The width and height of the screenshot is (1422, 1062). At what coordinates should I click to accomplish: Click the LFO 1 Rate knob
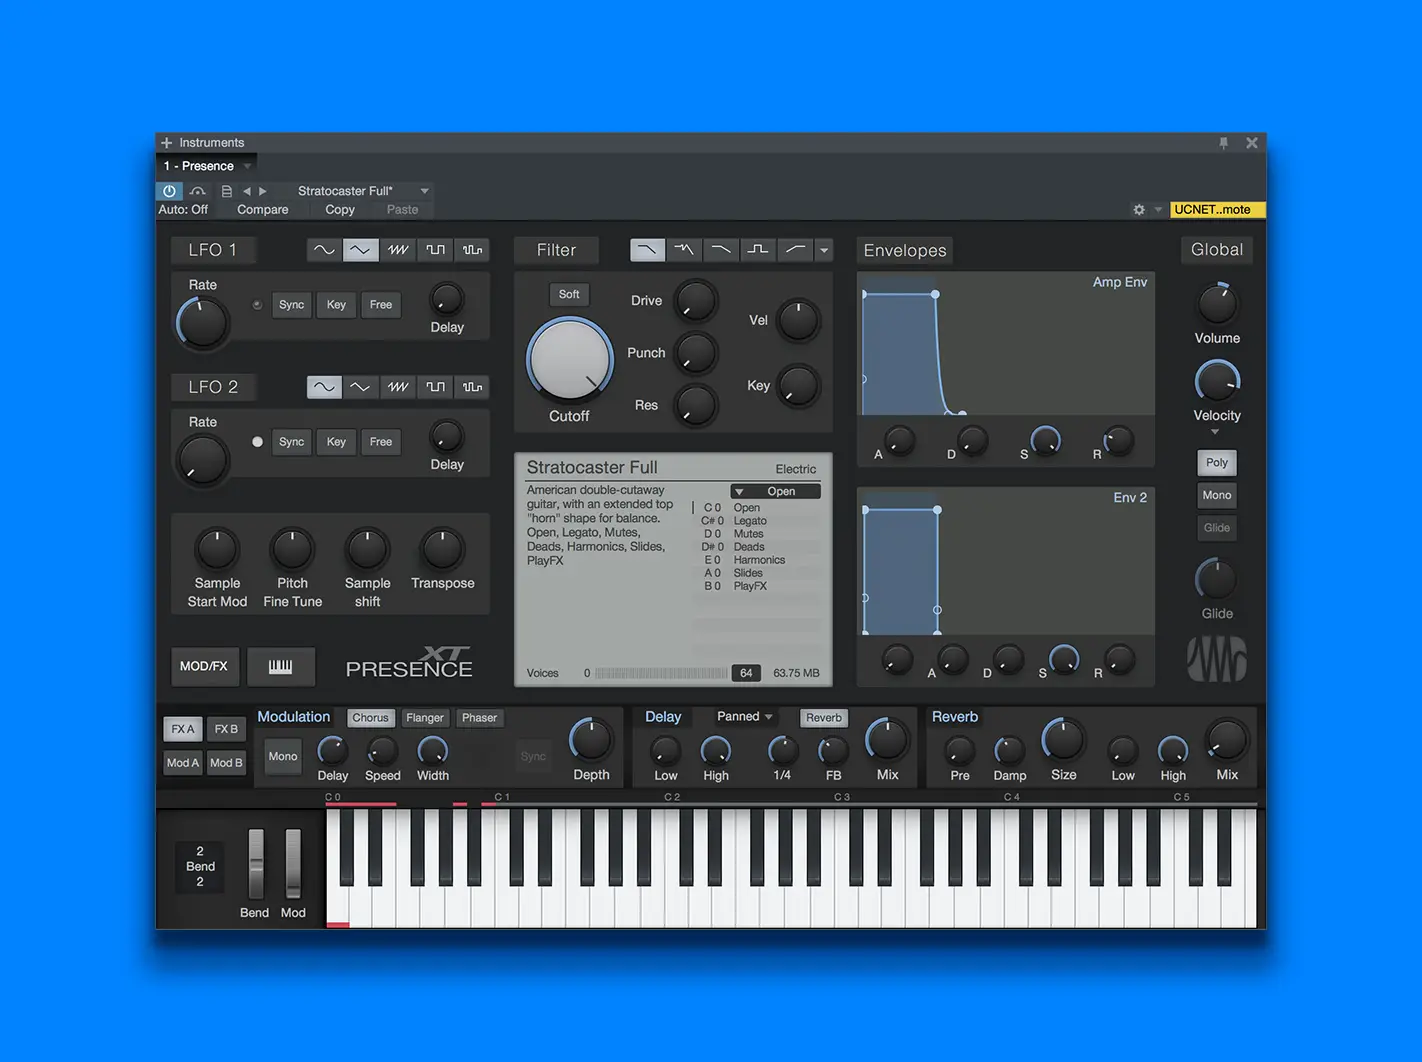pos(203,323)
